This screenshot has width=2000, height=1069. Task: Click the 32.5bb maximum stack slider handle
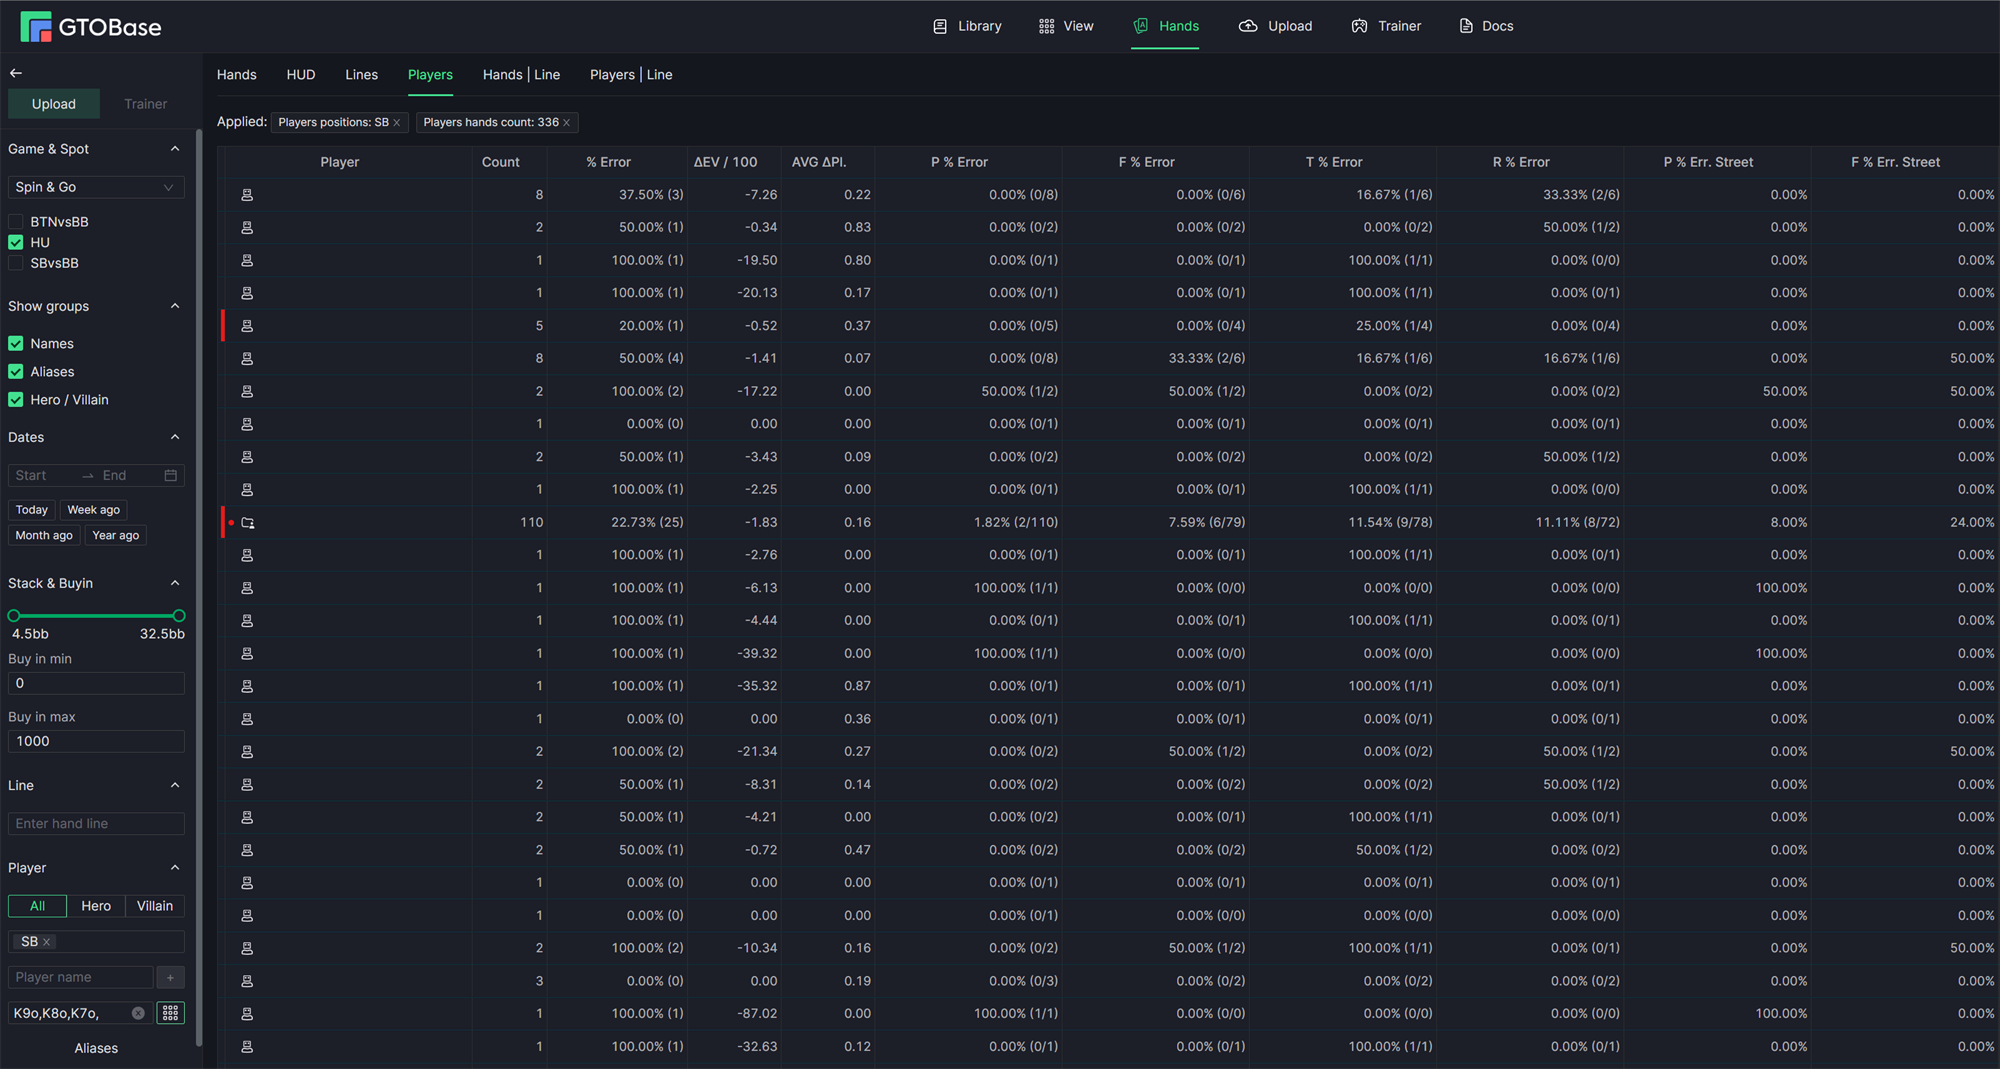click(179, 616)
